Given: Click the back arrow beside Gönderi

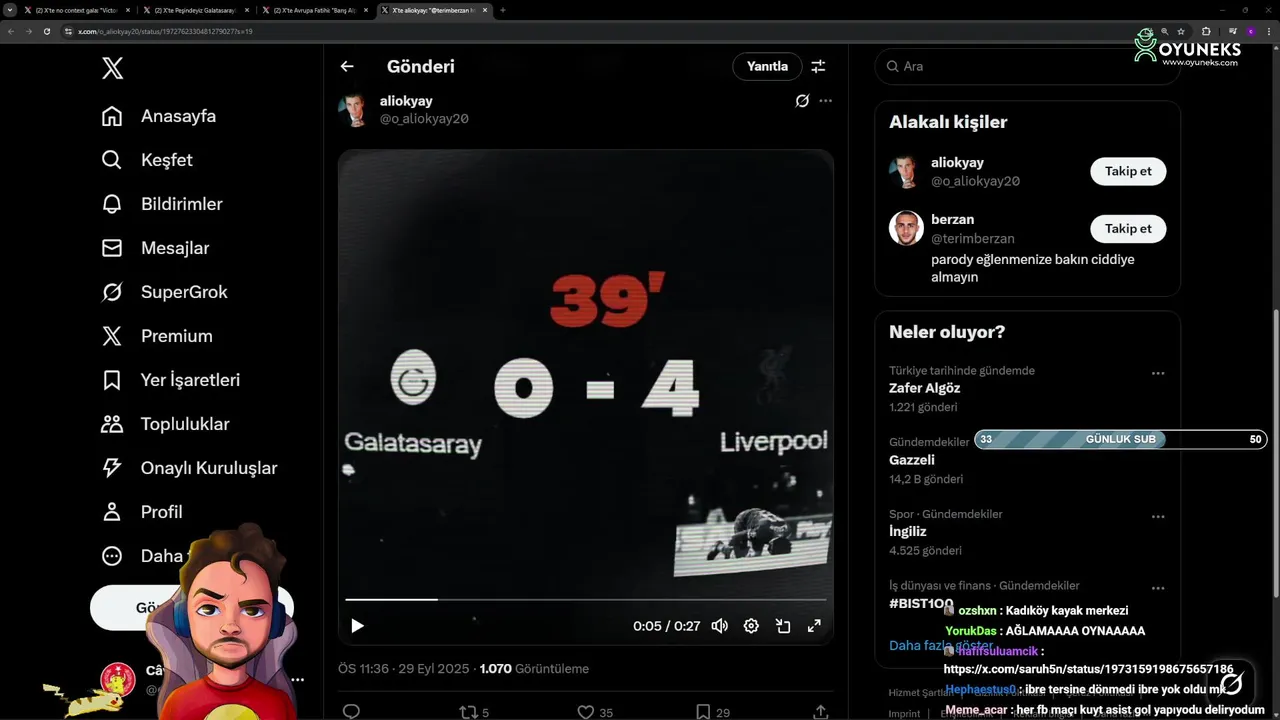Looking at the screenshot, I should [347, 66].
